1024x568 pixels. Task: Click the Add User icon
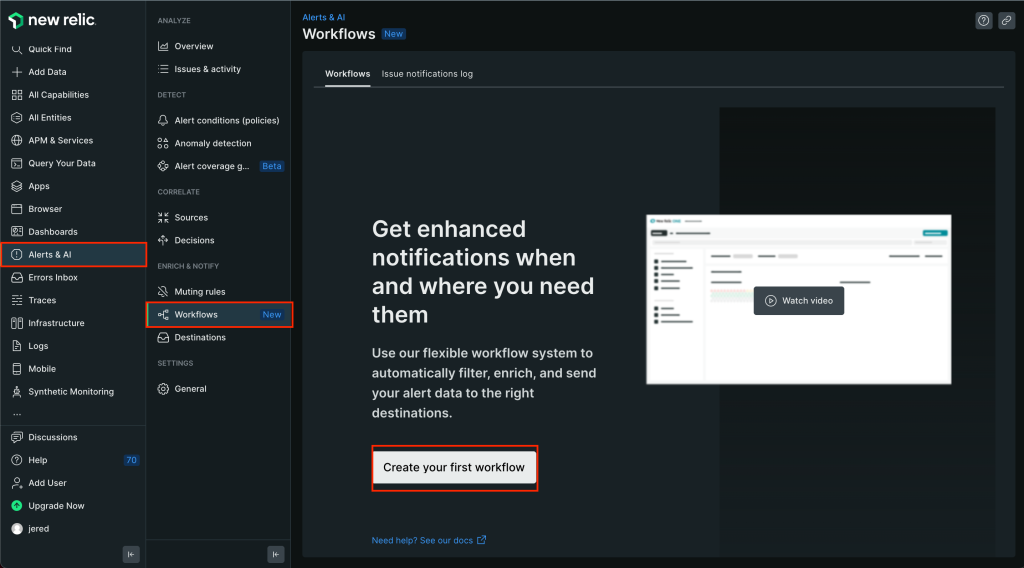click(x=17, y=483)
